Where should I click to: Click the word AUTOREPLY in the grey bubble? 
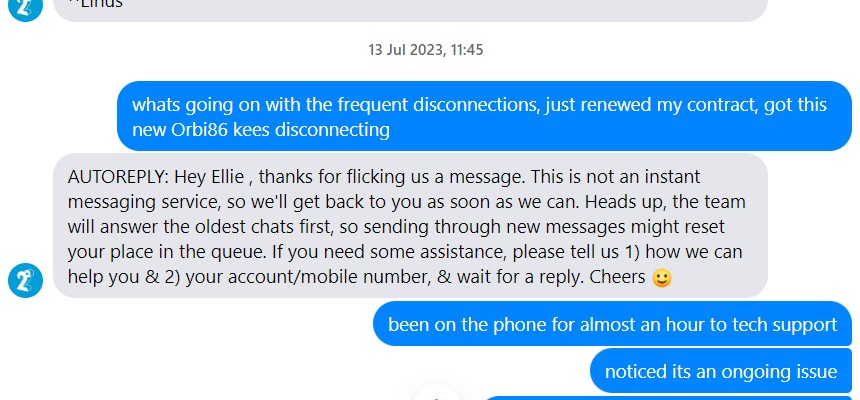118,177
